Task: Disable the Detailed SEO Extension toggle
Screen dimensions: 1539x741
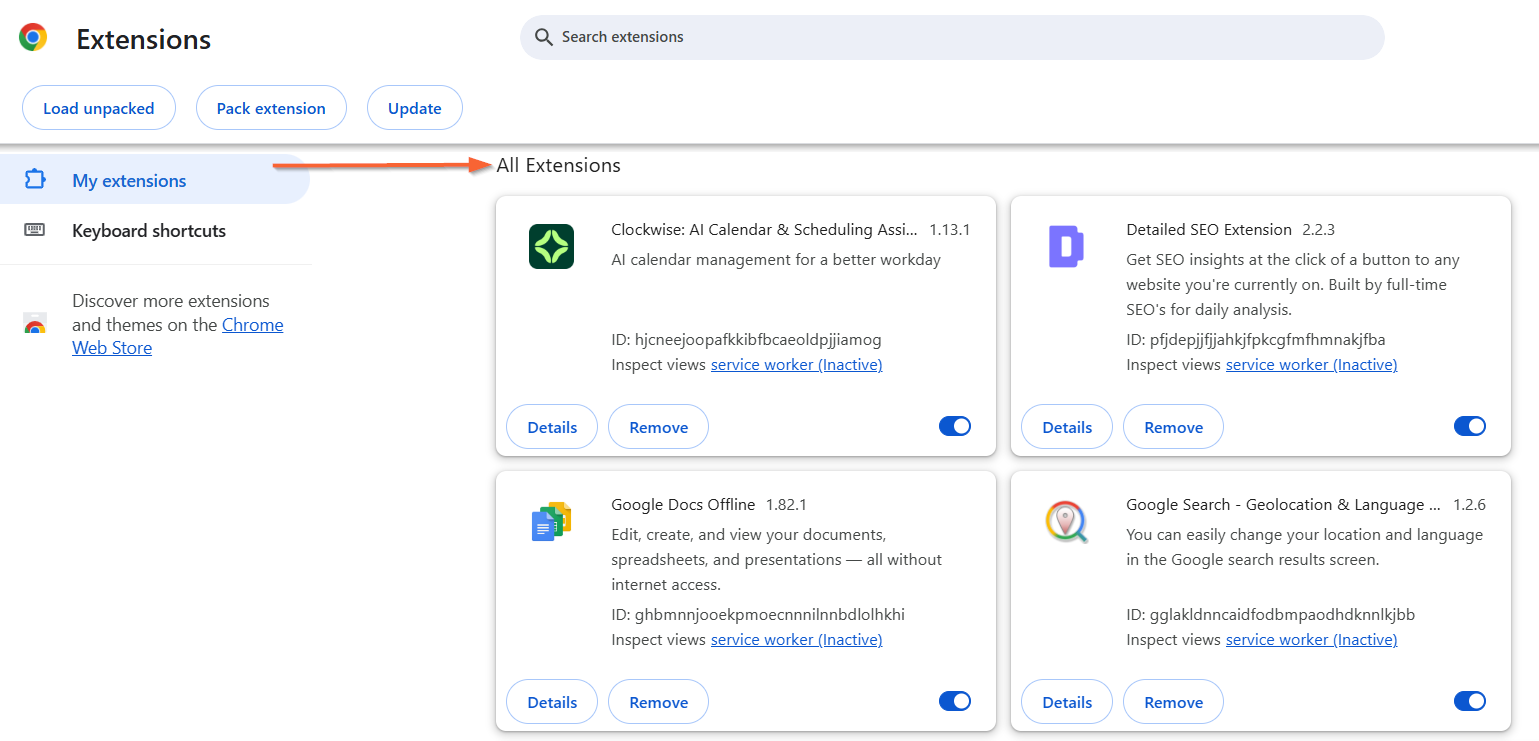Action: [1470, 427]
